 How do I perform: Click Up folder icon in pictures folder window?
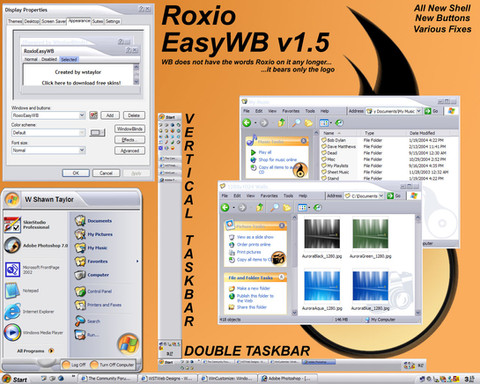click(x=260, y=207)
